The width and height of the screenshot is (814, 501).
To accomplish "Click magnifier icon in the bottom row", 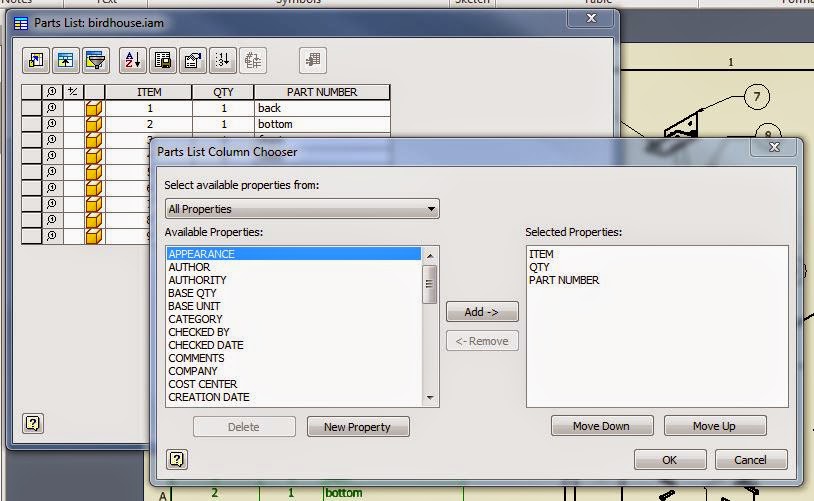I will 51,124.
